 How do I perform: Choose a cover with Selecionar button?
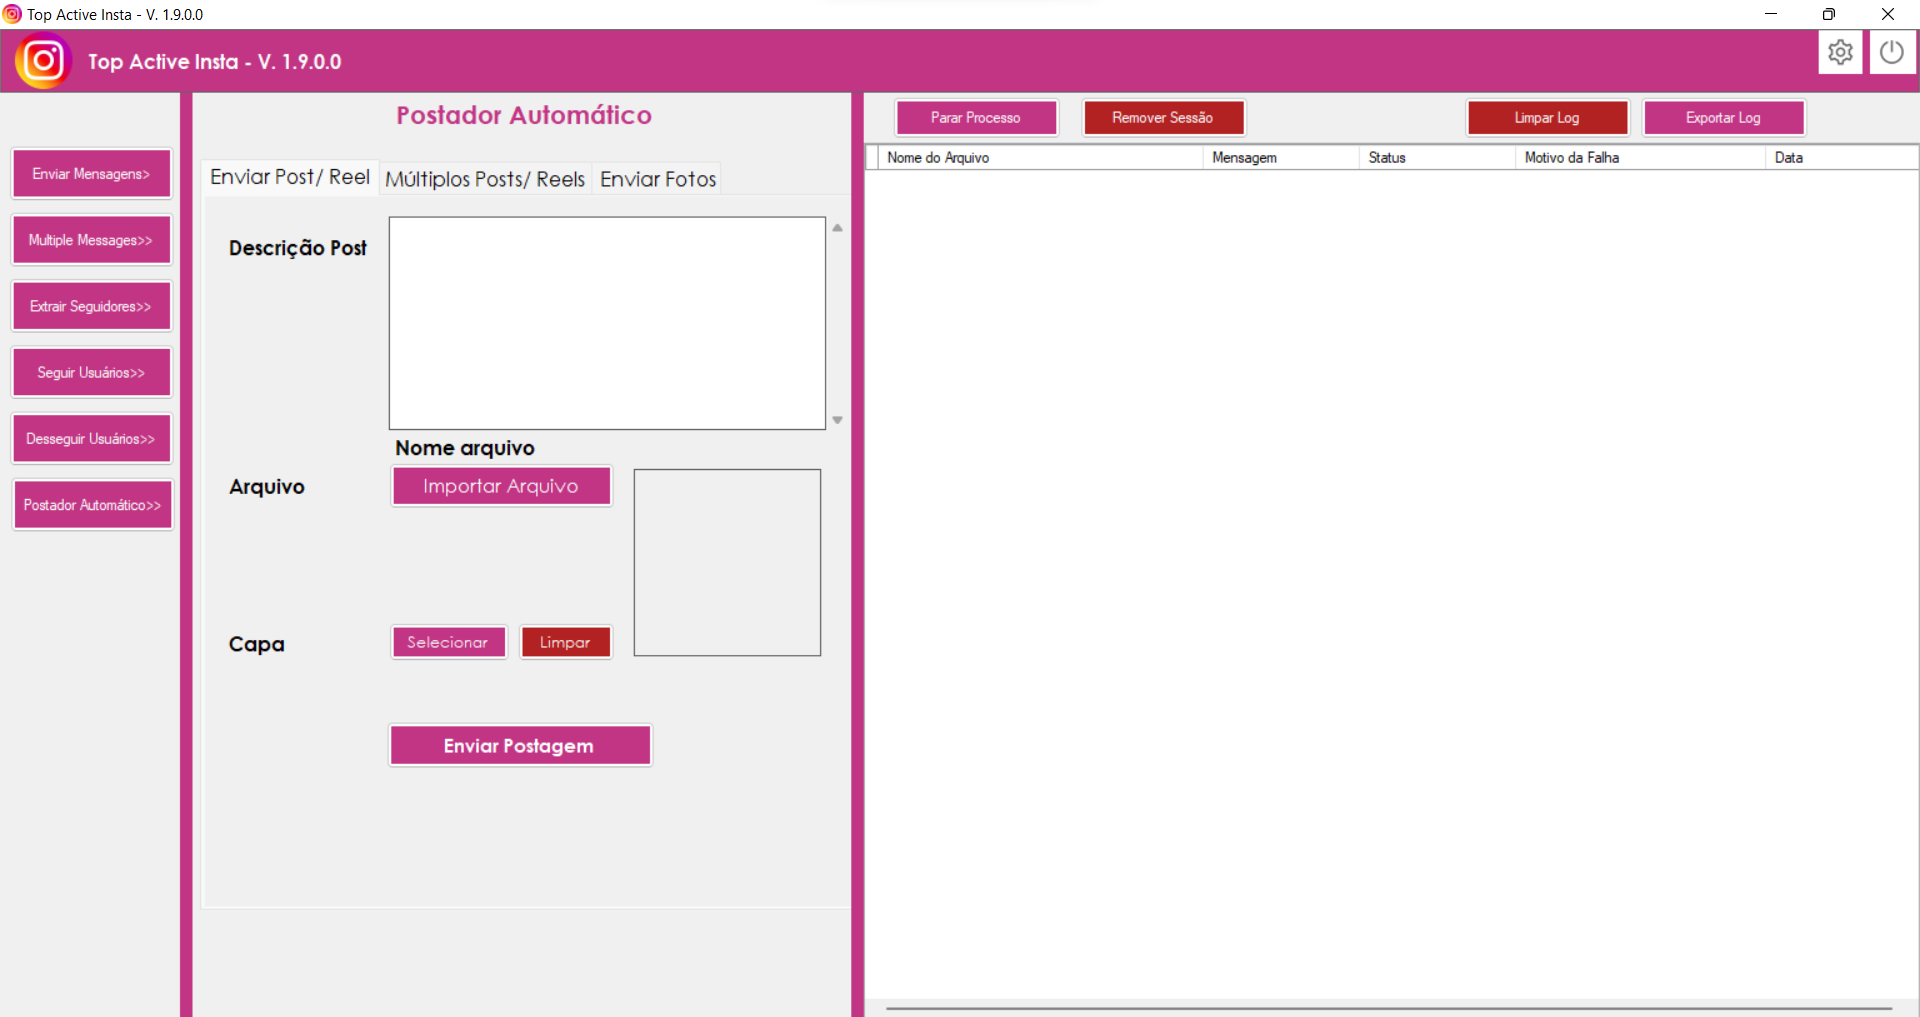[448, 642]
